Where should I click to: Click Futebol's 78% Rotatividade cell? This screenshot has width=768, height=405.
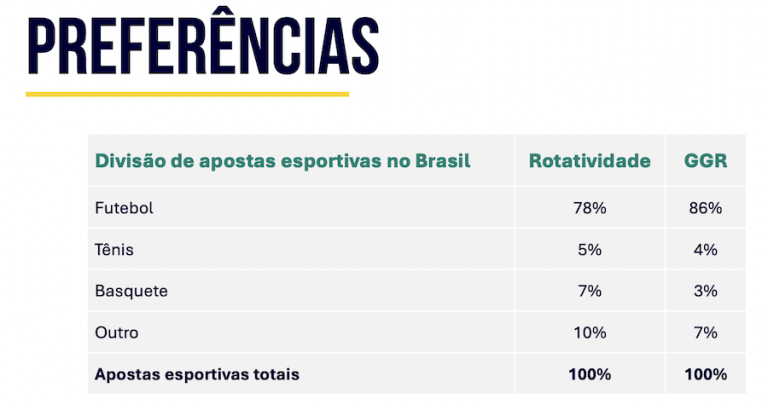(589, 208)
